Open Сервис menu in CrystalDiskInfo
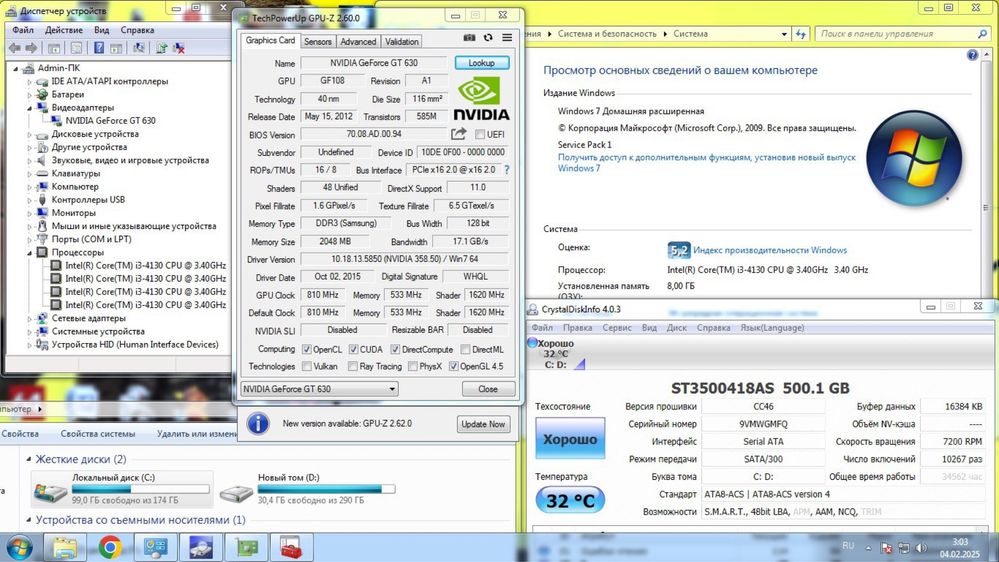999x562 pixels. point(617,328)
